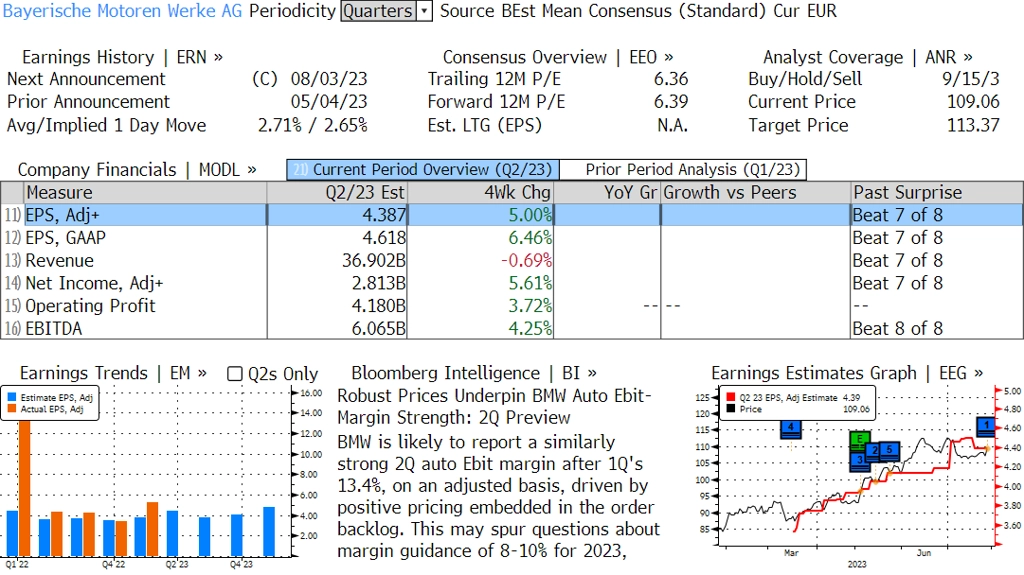Click the orange Actual EPS legend swatch
This screenshot has width=1024, height=575.
[x=12, y=409]
